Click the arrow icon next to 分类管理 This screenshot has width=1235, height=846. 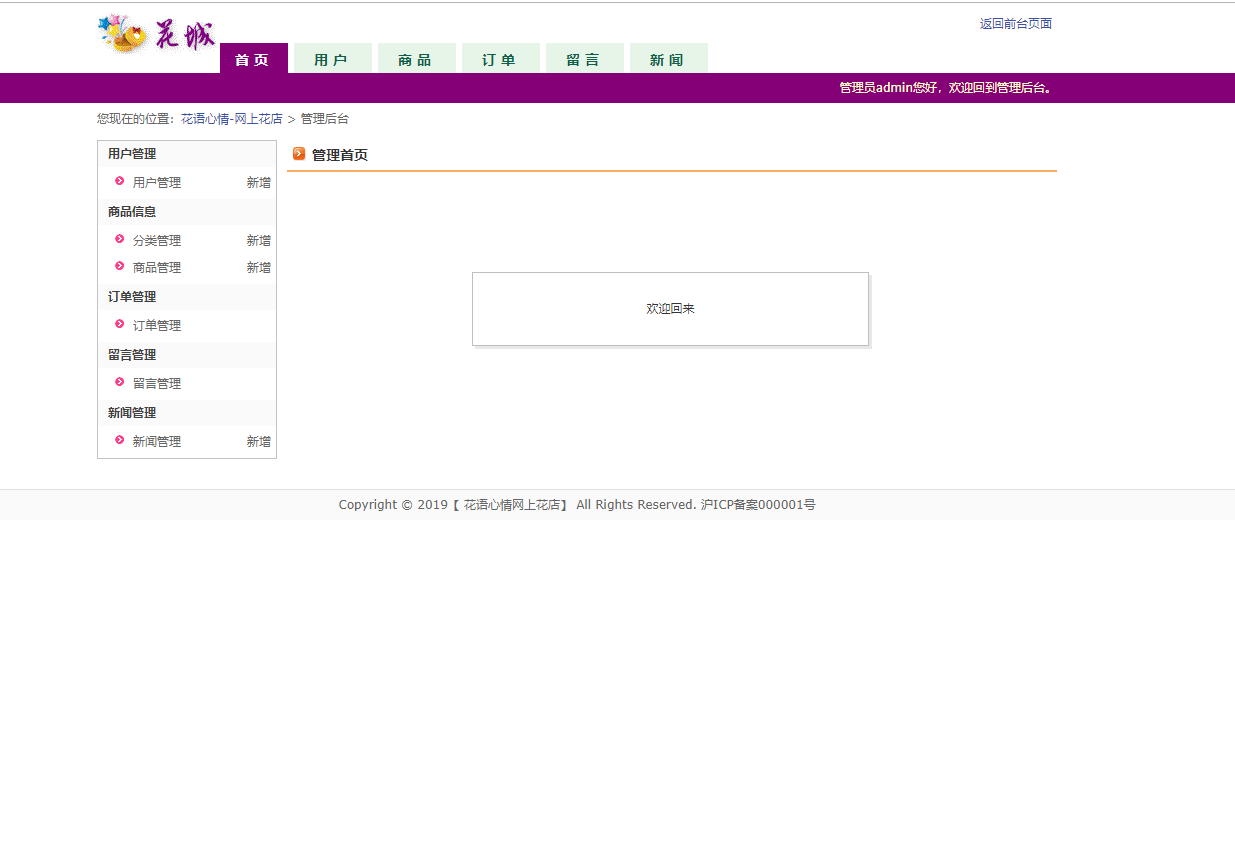point(119,240)
